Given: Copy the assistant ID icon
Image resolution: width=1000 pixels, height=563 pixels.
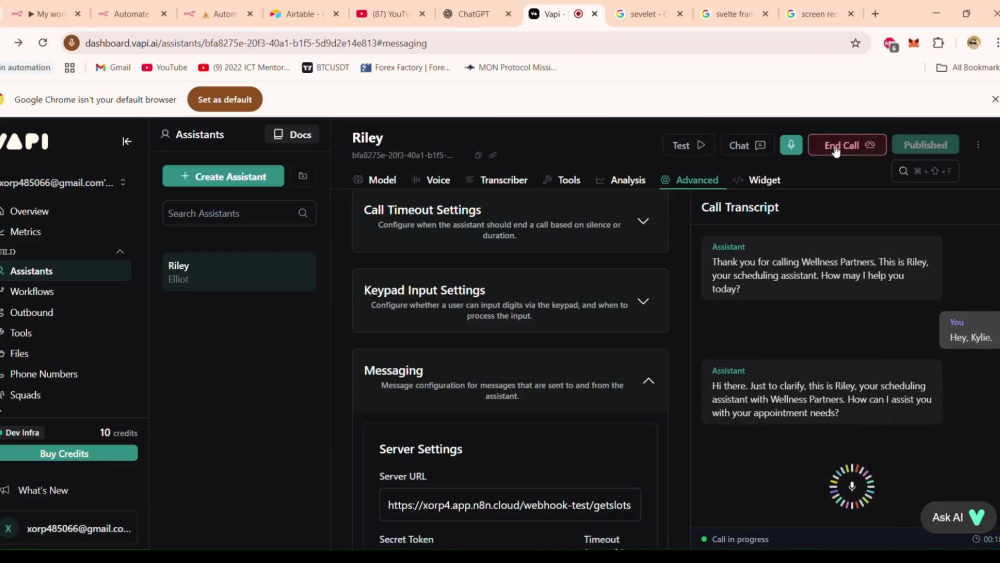Looking at the screenshot, I should point(478,155).
